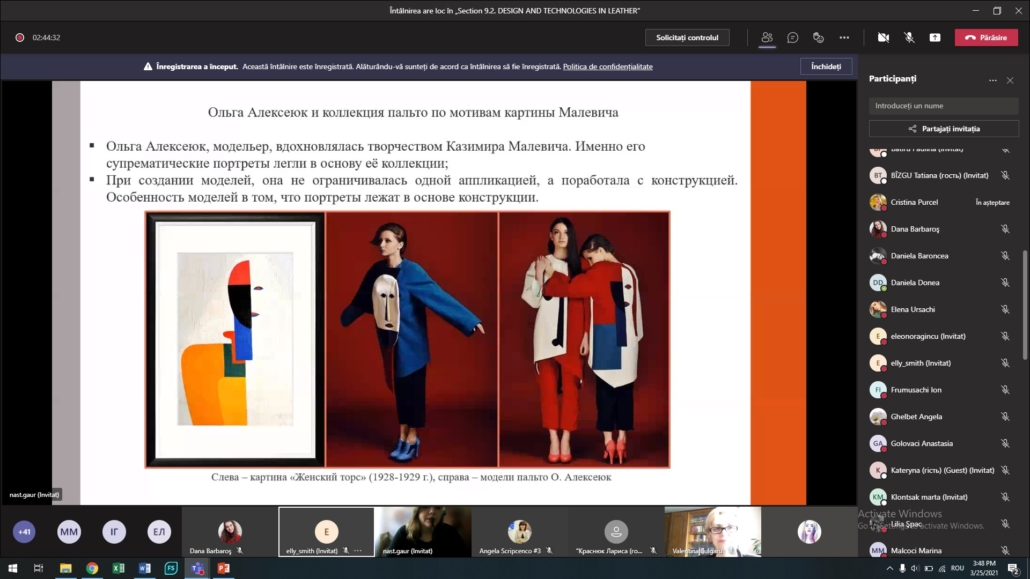This screenshot has height=579, width=1030.
Task: Open Windows notification center
Action: 1014,568
